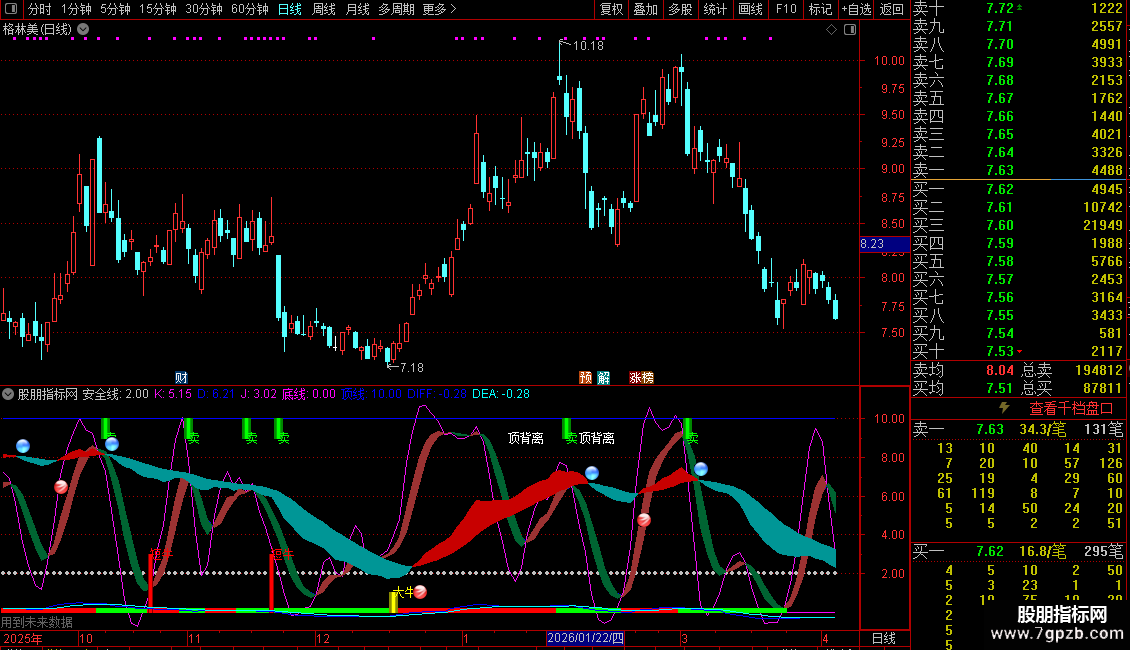Click the 财 finance marker icon

click(x=181, y=377)
